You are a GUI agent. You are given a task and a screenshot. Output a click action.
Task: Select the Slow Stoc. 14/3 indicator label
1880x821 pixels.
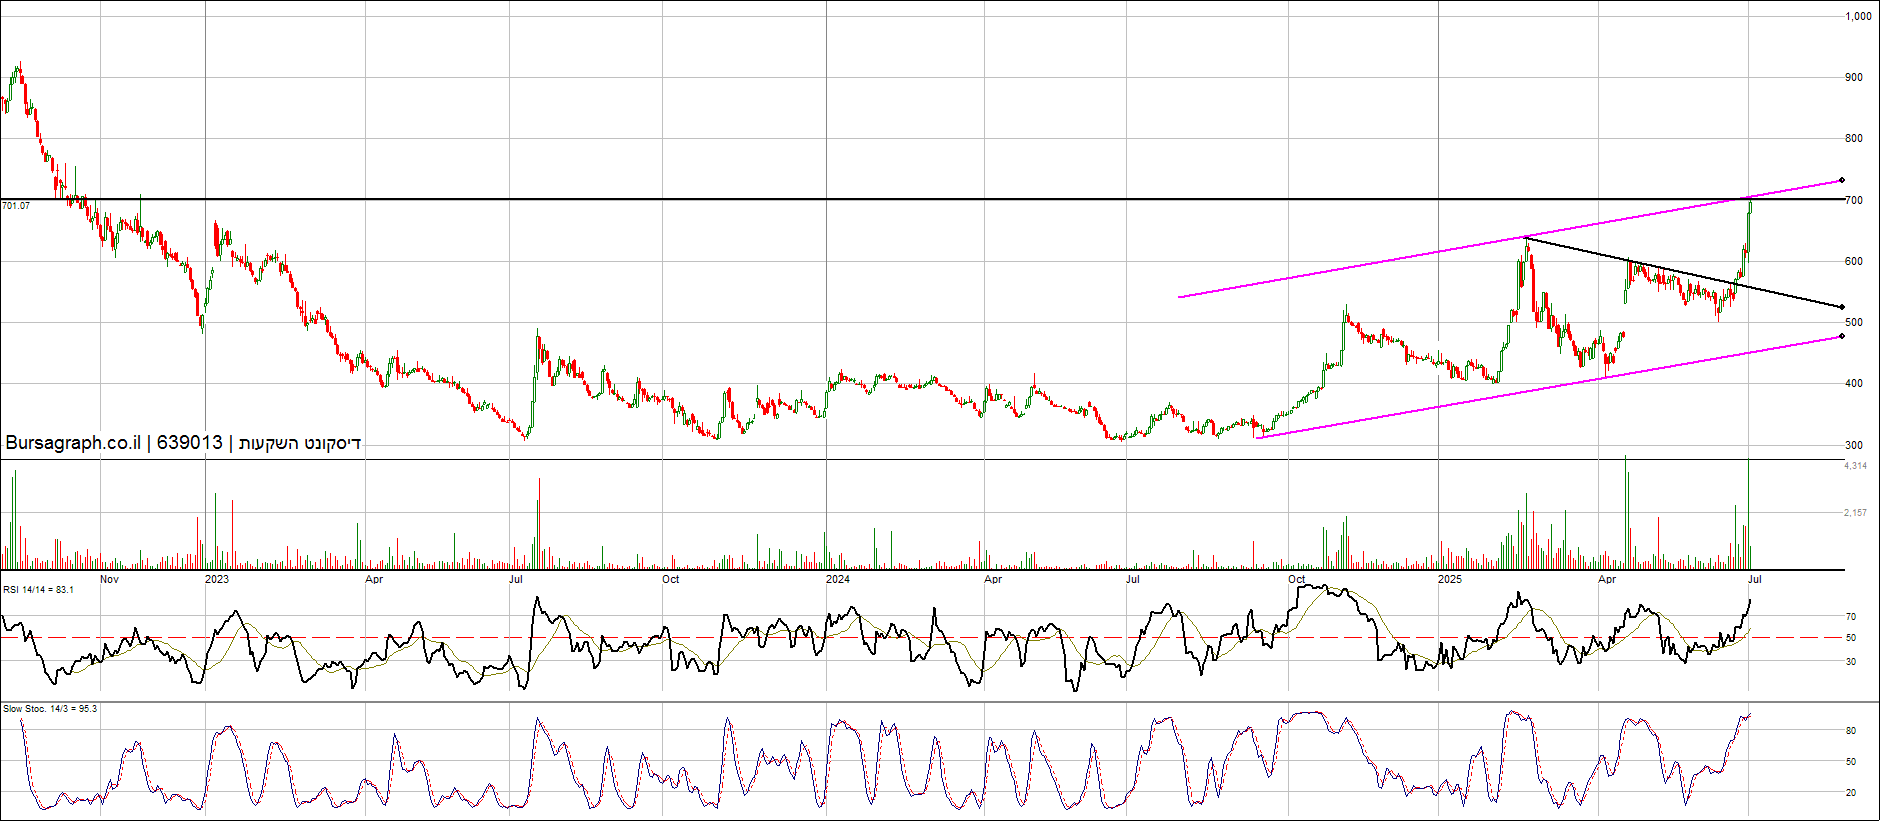pyautogui.click(x=50, y=709)
